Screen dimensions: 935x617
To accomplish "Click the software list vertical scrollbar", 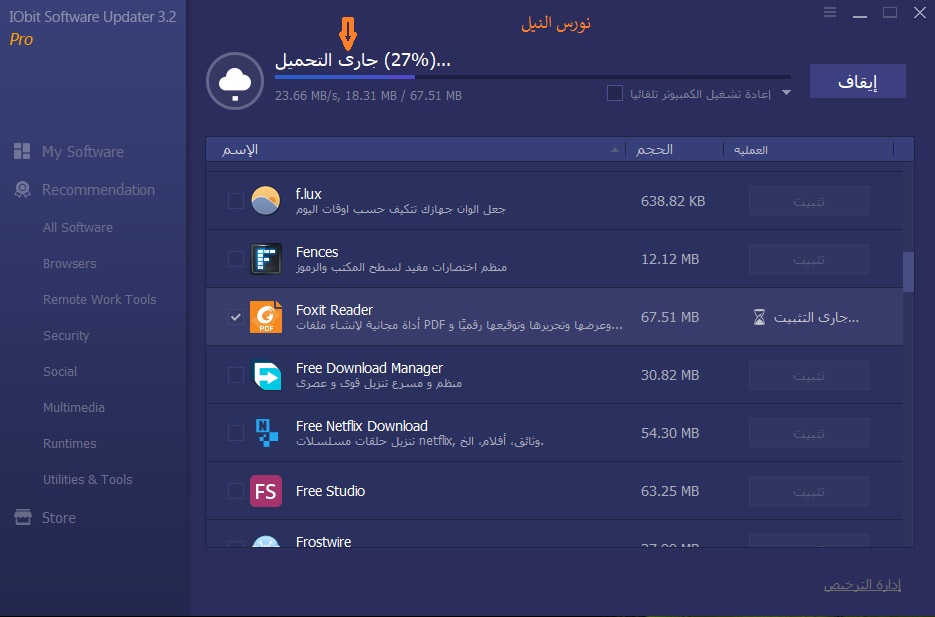I will tap(908, 271).
